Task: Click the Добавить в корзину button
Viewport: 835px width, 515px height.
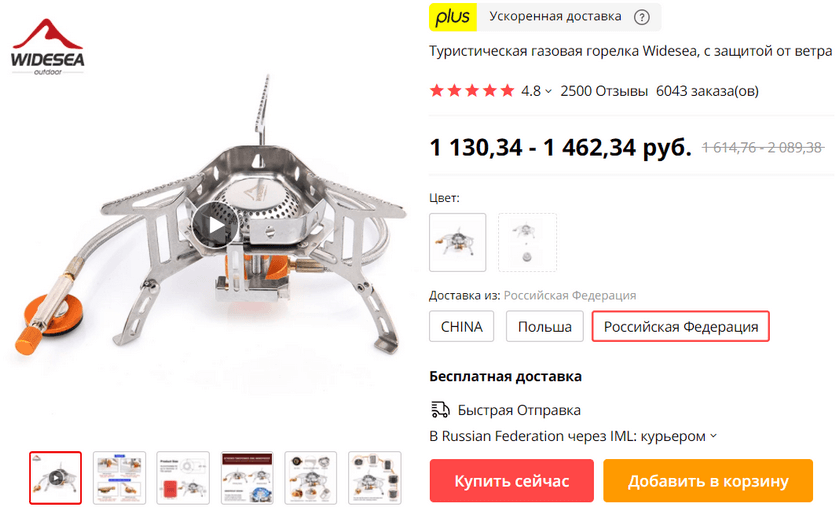Action: (708, 481)
